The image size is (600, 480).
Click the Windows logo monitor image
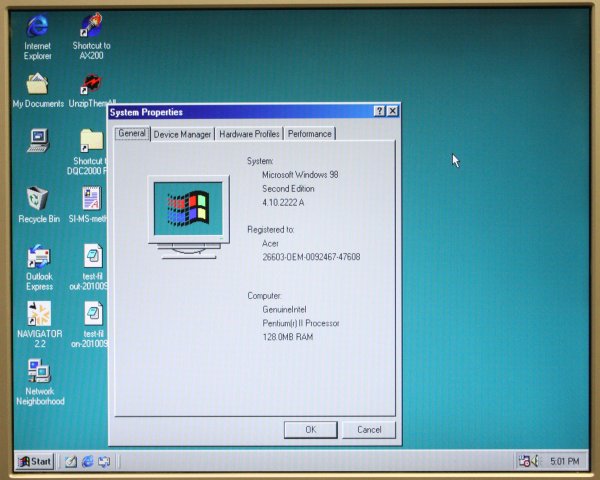pos(188,217)
